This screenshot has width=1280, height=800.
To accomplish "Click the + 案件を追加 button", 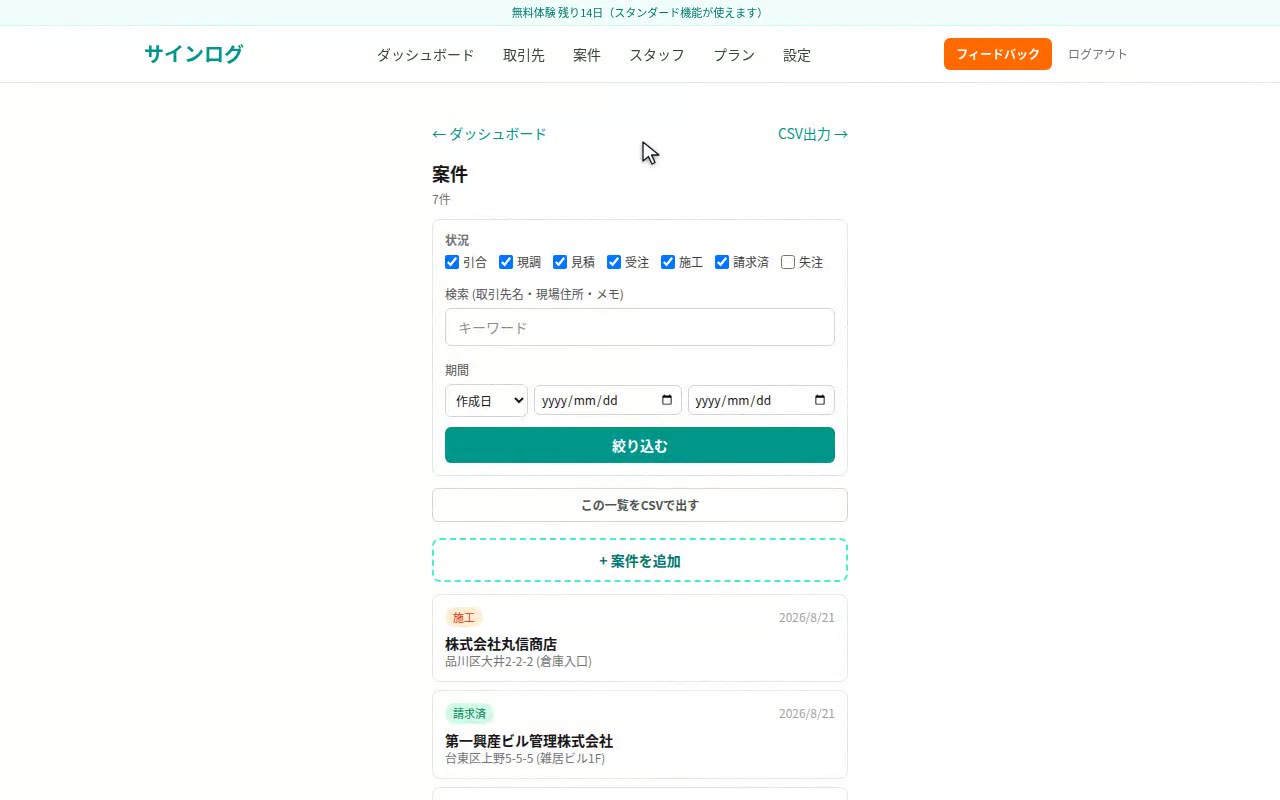I will click(x=640, y=560).
